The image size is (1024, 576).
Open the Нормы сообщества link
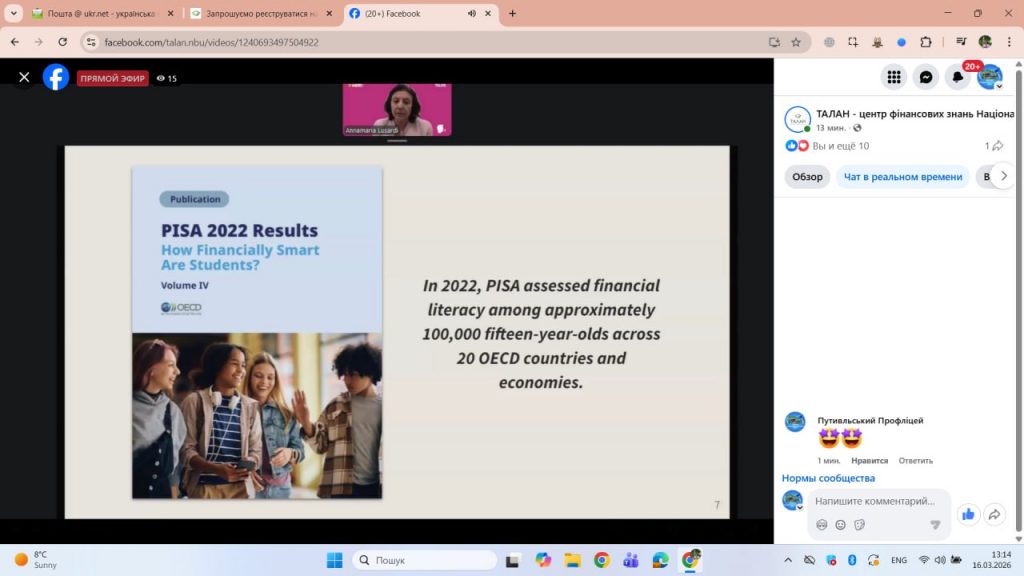[x=828, y=478]
